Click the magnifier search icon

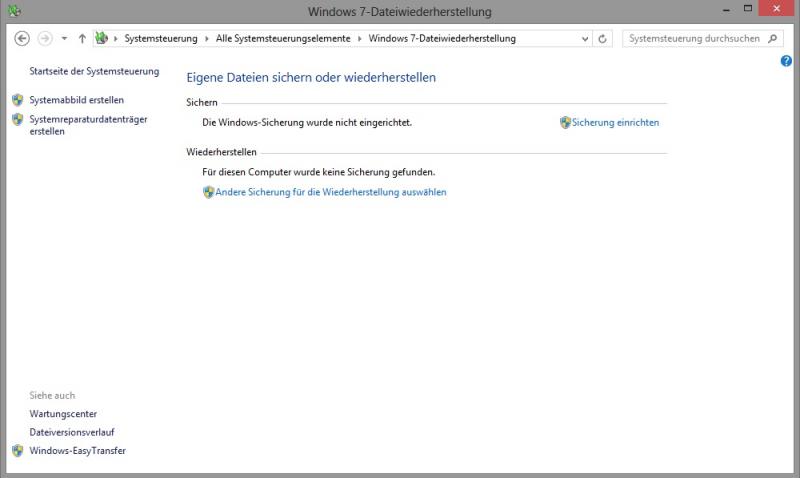(773, 38)
